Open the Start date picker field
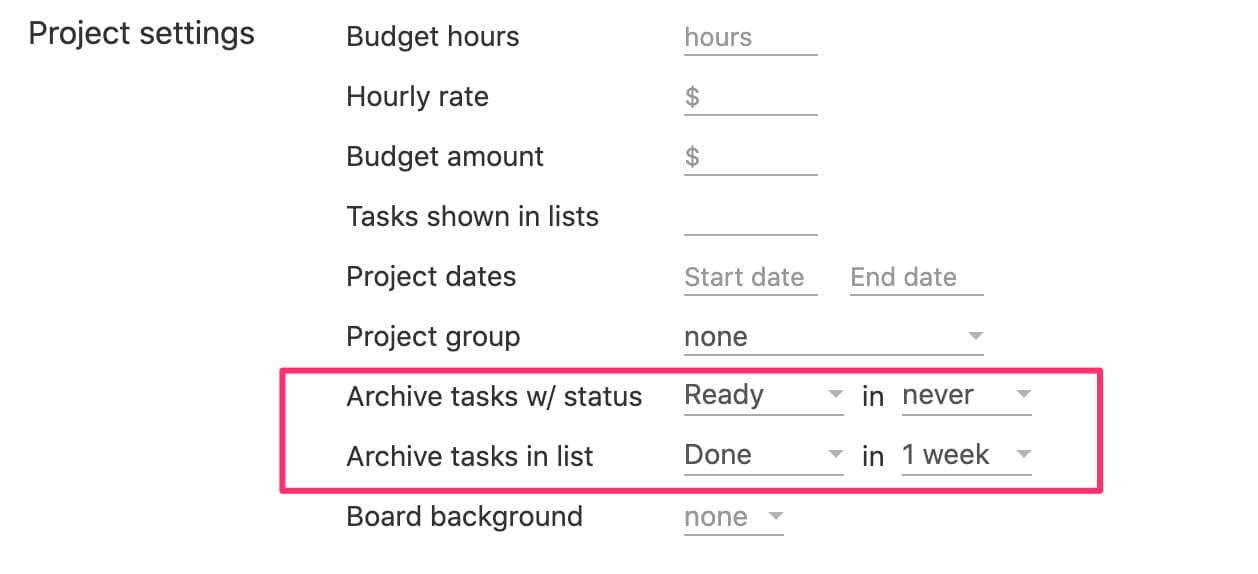 point(750,278)
